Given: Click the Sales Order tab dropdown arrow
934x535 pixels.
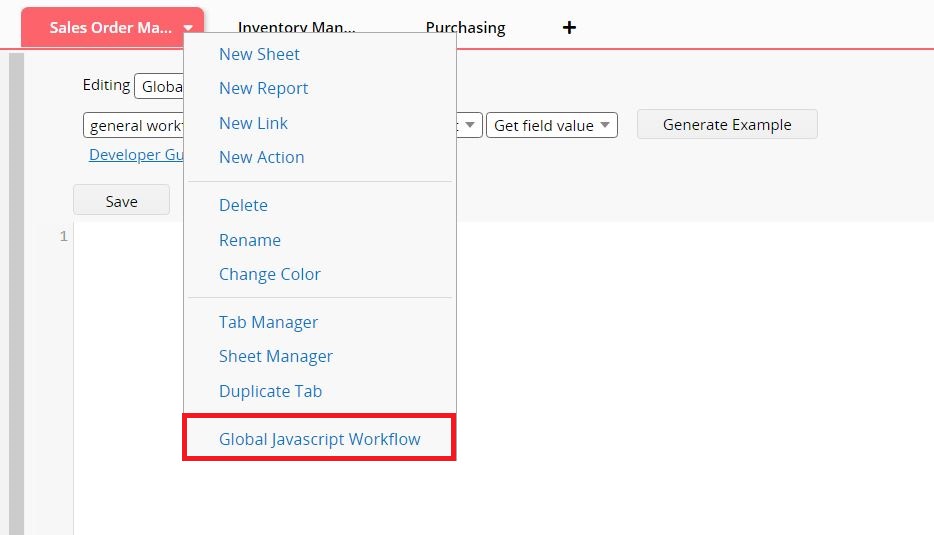Looking at the screenshot, I should [x=188, y=28].
